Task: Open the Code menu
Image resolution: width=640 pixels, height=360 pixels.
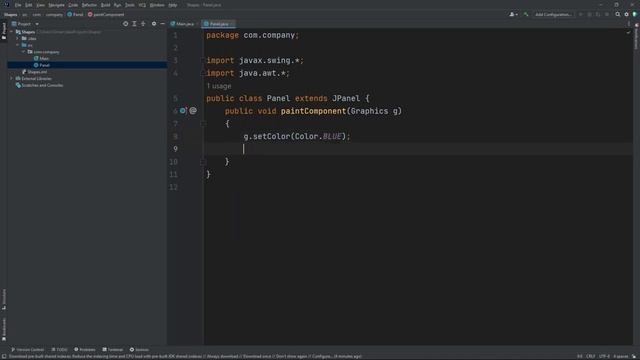Action: coord(73,5)
